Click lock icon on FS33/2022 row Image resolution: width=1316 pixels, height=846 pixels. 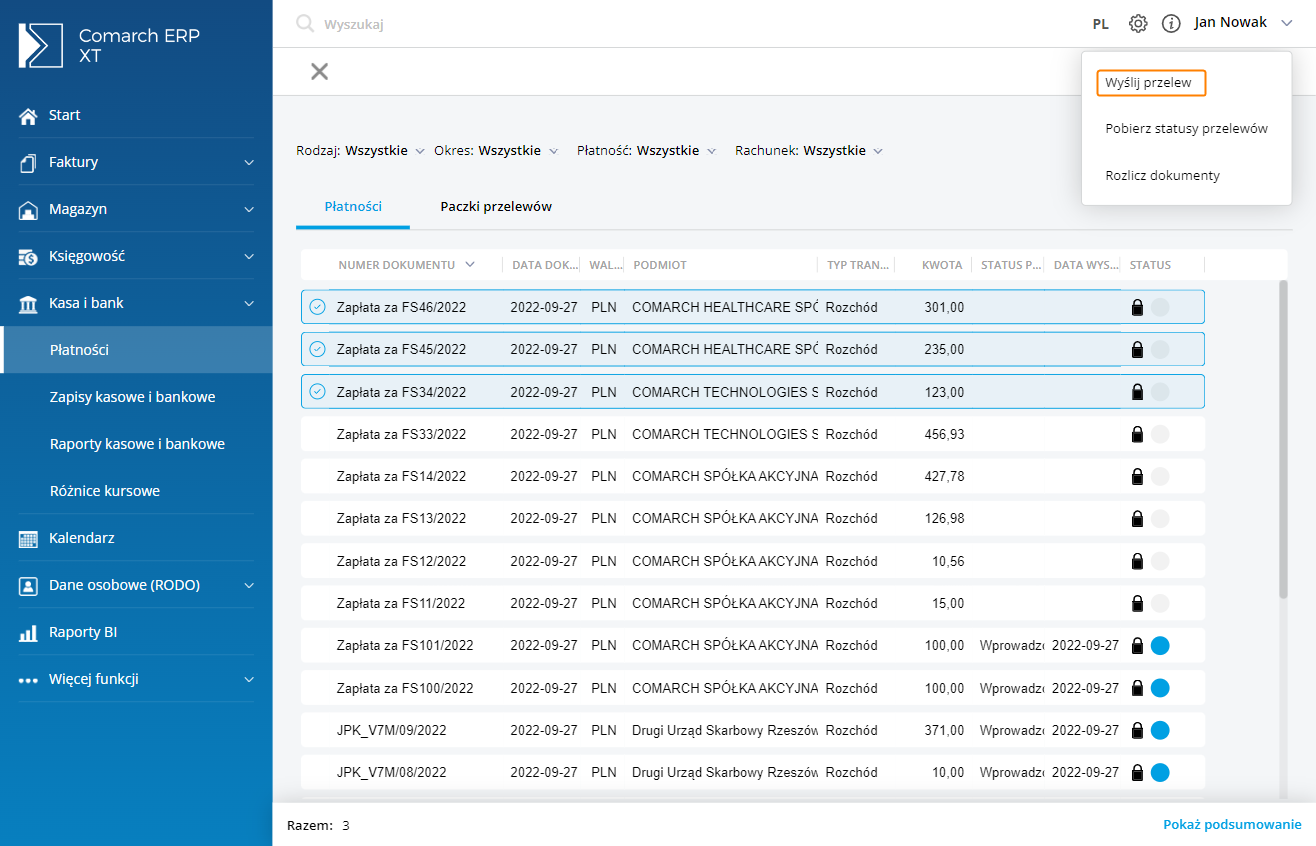point(1137,435)
